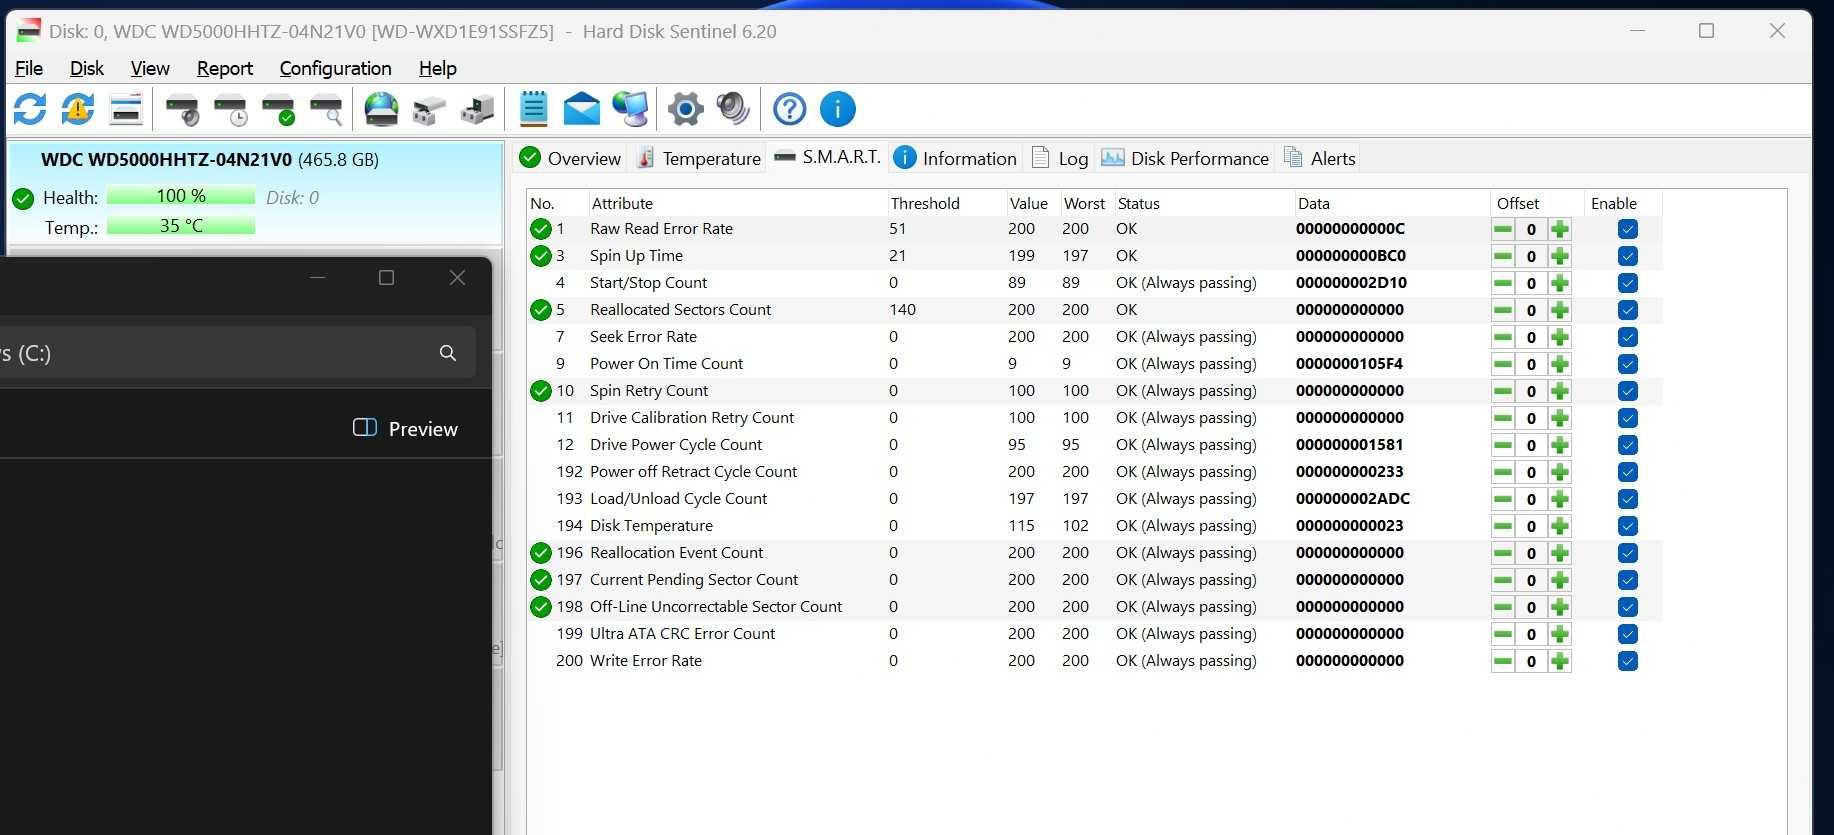Image resolution: width=1834 pixels, height=835 pixels.
Task: Click the Health 100 % green bar
Action: pos(181,196)
